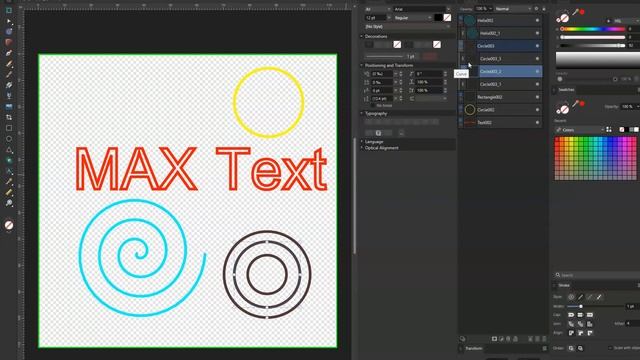Screen dimensions: 640x360
Task: Toggle visibility dot of Text002 layer
Action: click(537, 122)
